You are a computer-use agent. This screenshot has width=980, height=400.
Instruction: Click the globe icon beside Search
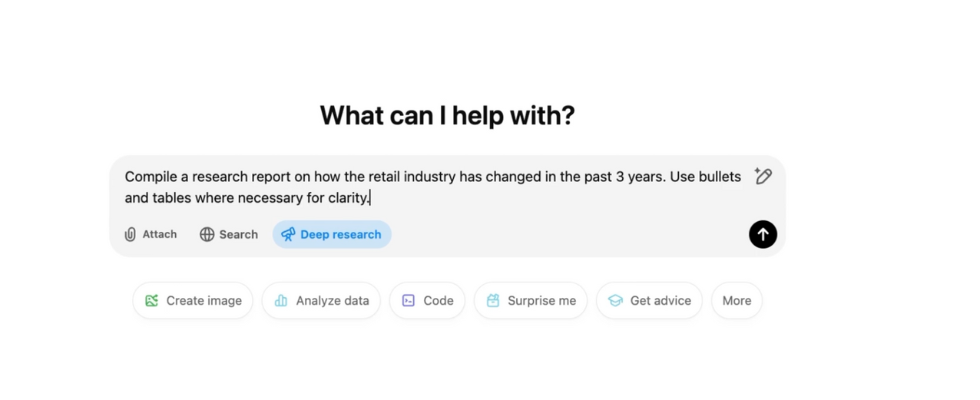(x=207, y=234)
